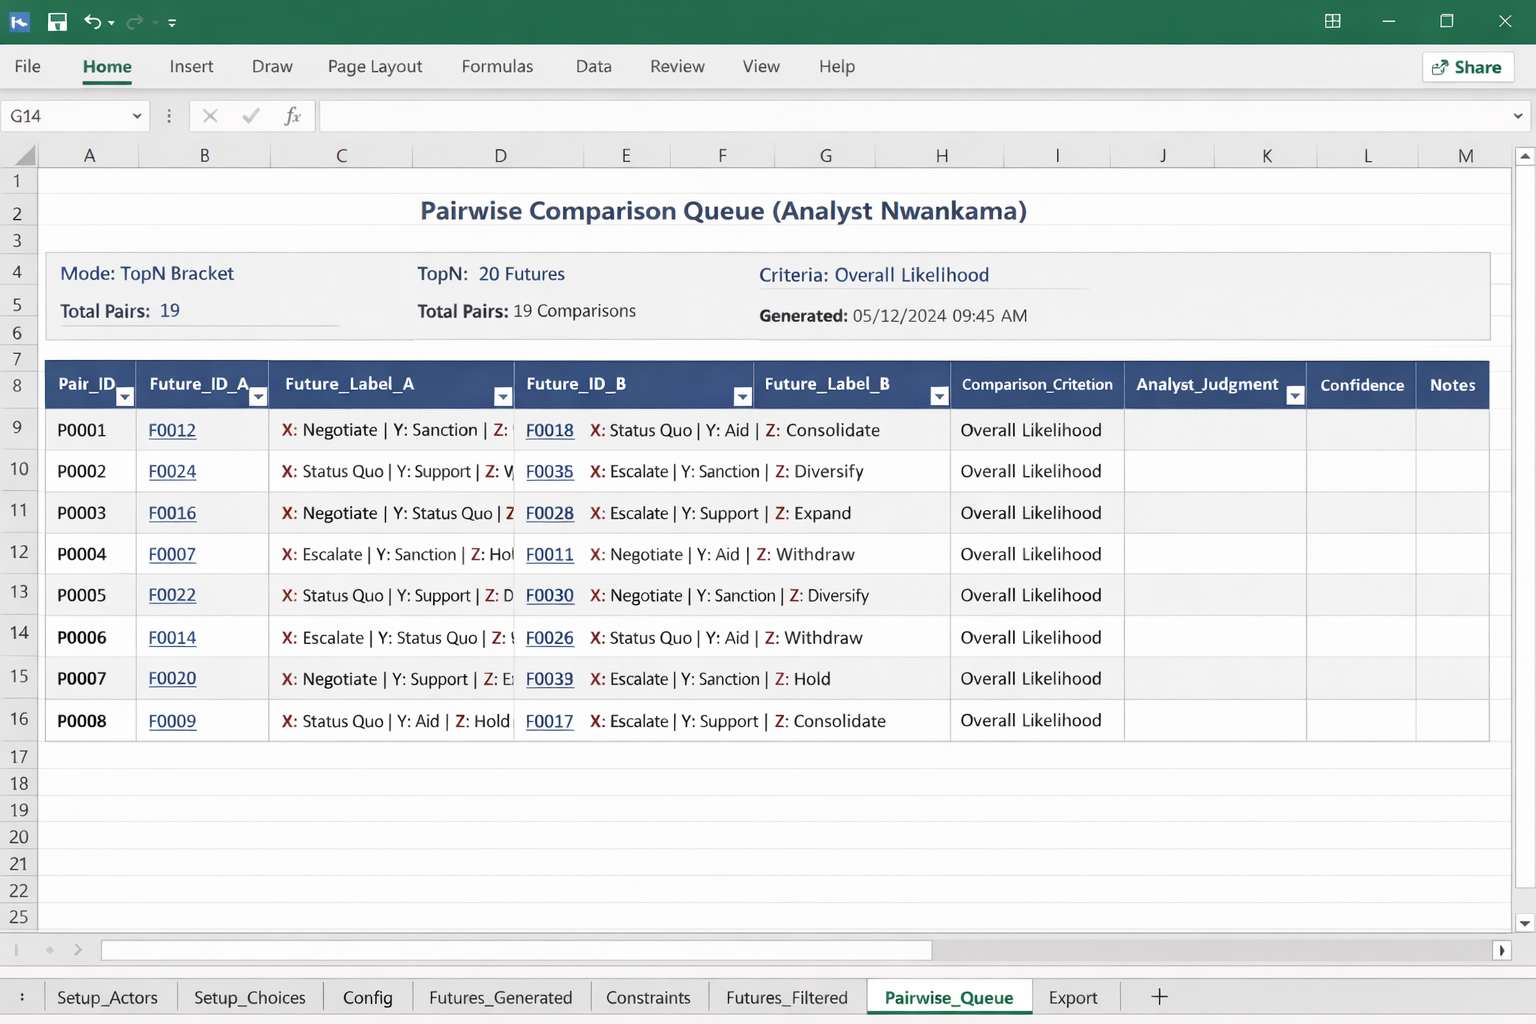The width and height of the screenshot is (1536, 1024).
Task: Open the undo history dropdown arrow
Action: (x=111, y=22)
